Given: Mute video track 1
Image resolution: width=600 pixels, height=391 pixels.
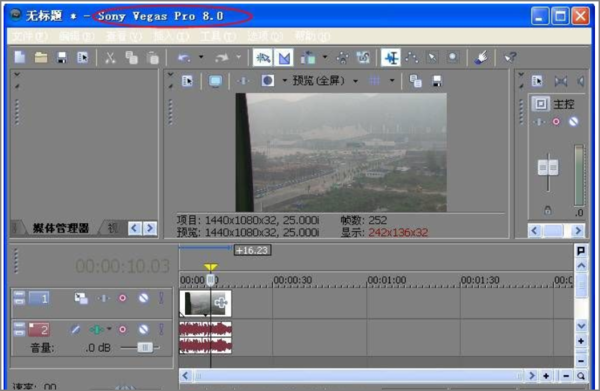Looking at the screenshot, I should [143, 298].
